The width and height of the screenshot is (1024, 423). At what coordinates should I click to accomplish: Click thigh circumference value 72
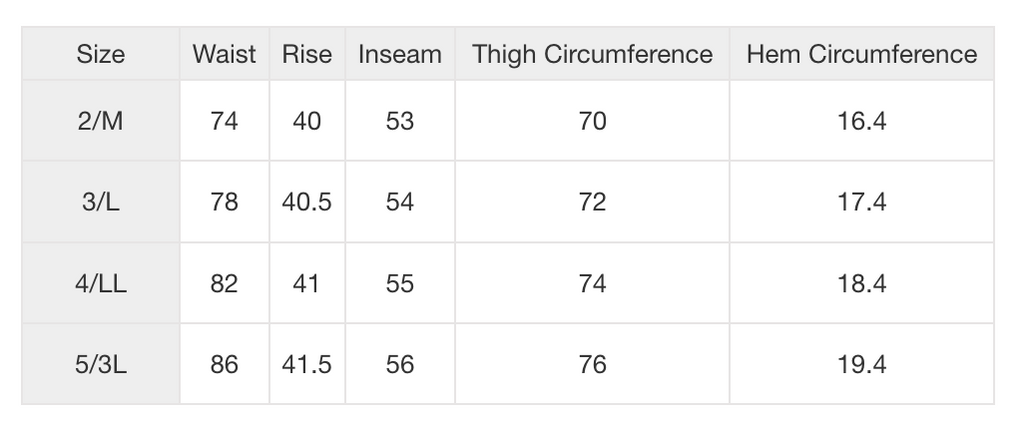coord(592,203)
